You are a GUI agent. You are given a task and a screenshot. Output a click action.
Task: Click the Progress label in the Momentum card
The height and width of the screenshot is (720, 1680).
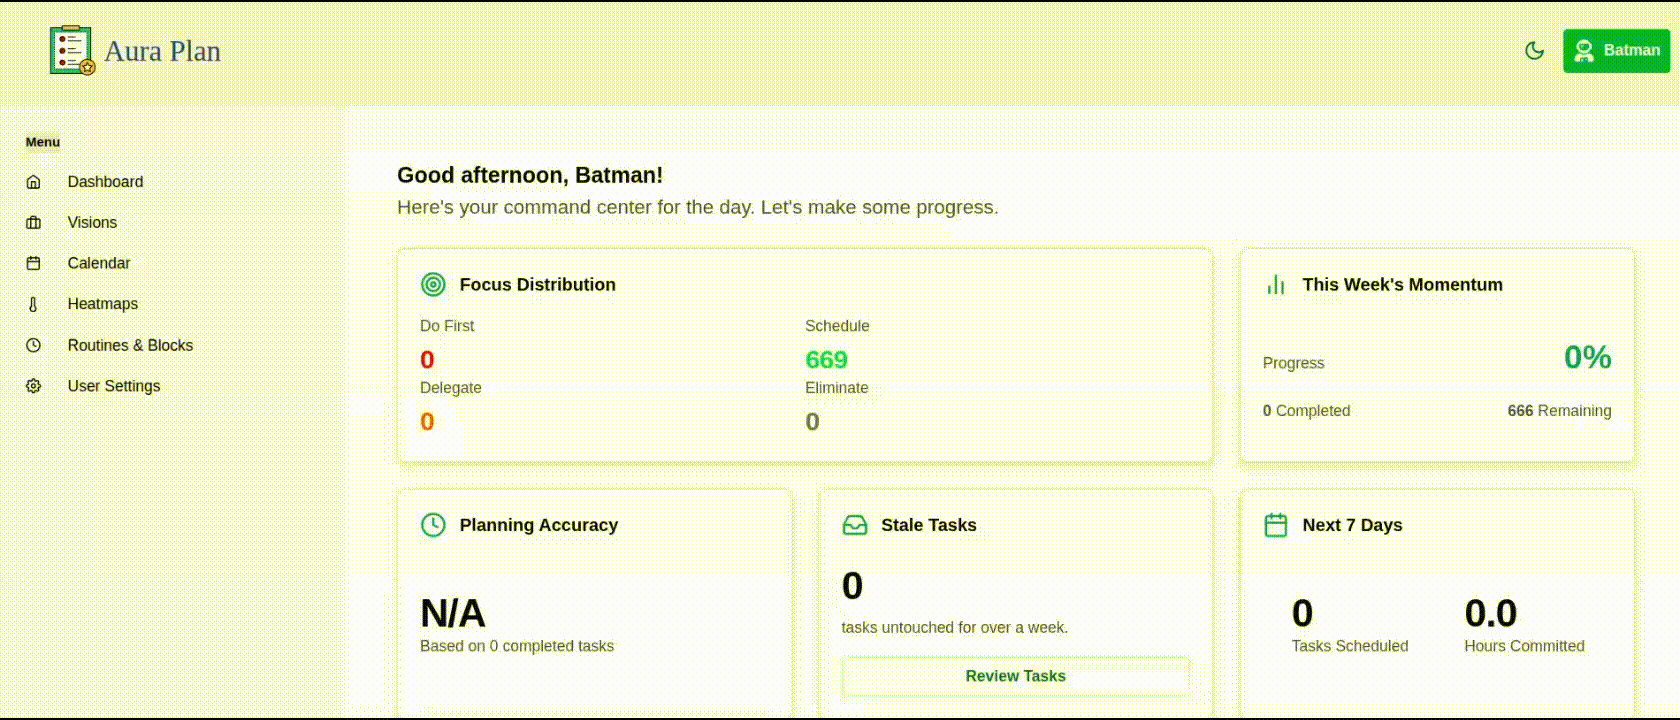[1293, 363]
